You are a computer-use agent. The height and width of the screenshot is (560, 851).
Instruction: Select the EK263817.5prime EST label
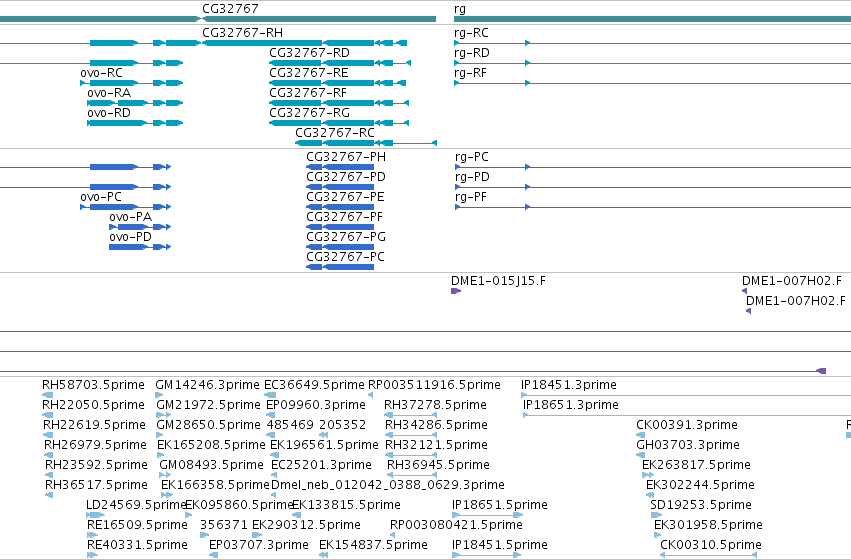(696, 465)
